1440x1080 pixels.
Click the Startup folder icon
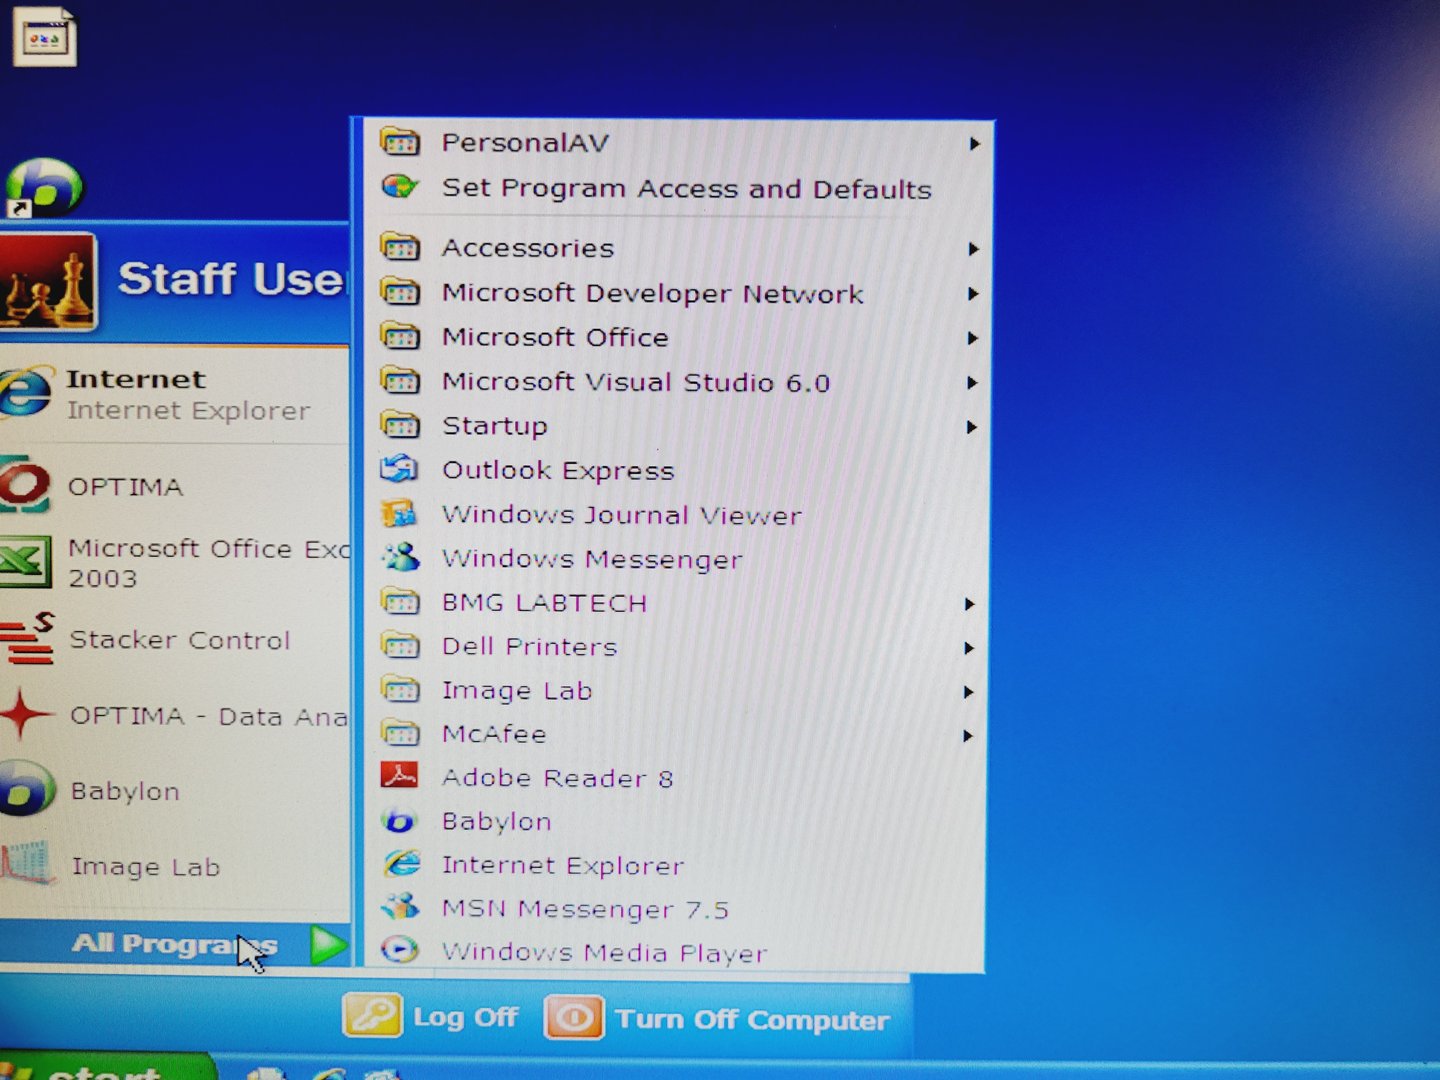click(x=400, y=425)
